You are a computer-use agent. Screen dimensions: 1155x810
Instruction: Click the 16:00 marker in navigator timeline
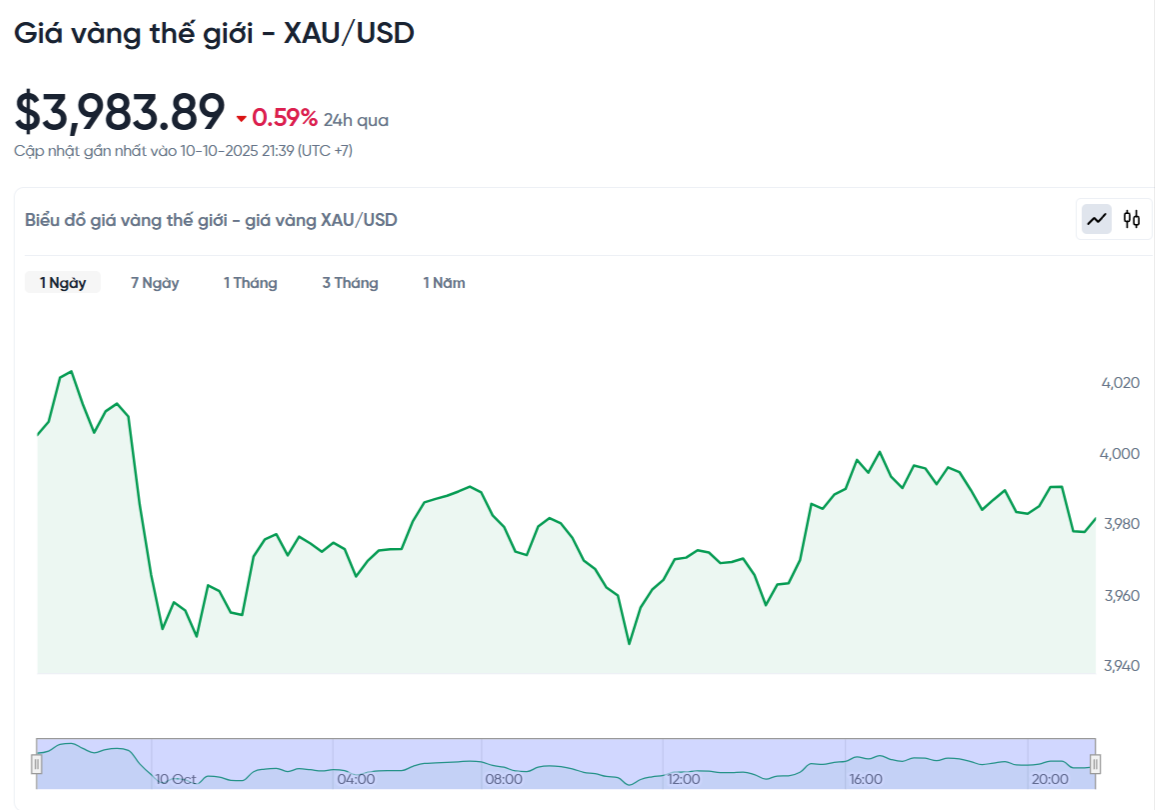coord(865,779)
